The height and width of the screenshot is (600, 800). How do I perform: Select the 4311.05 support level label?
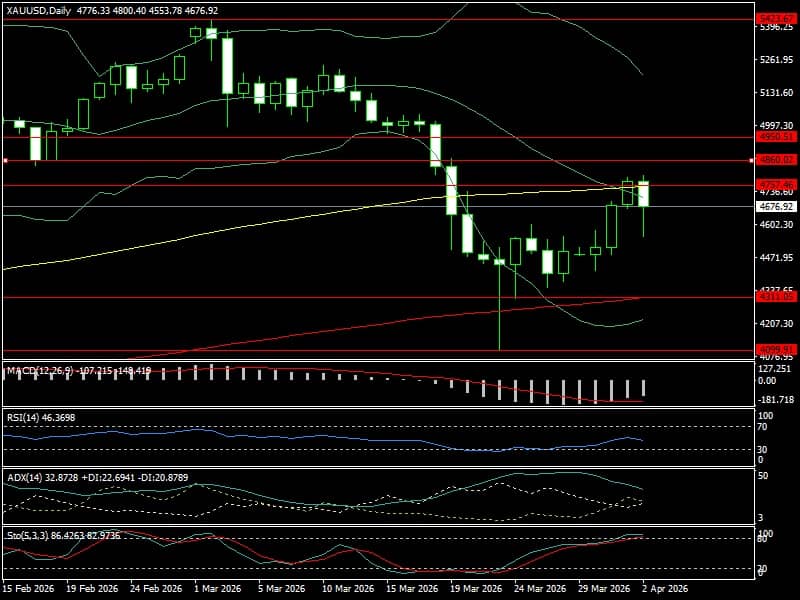[775, 297]
